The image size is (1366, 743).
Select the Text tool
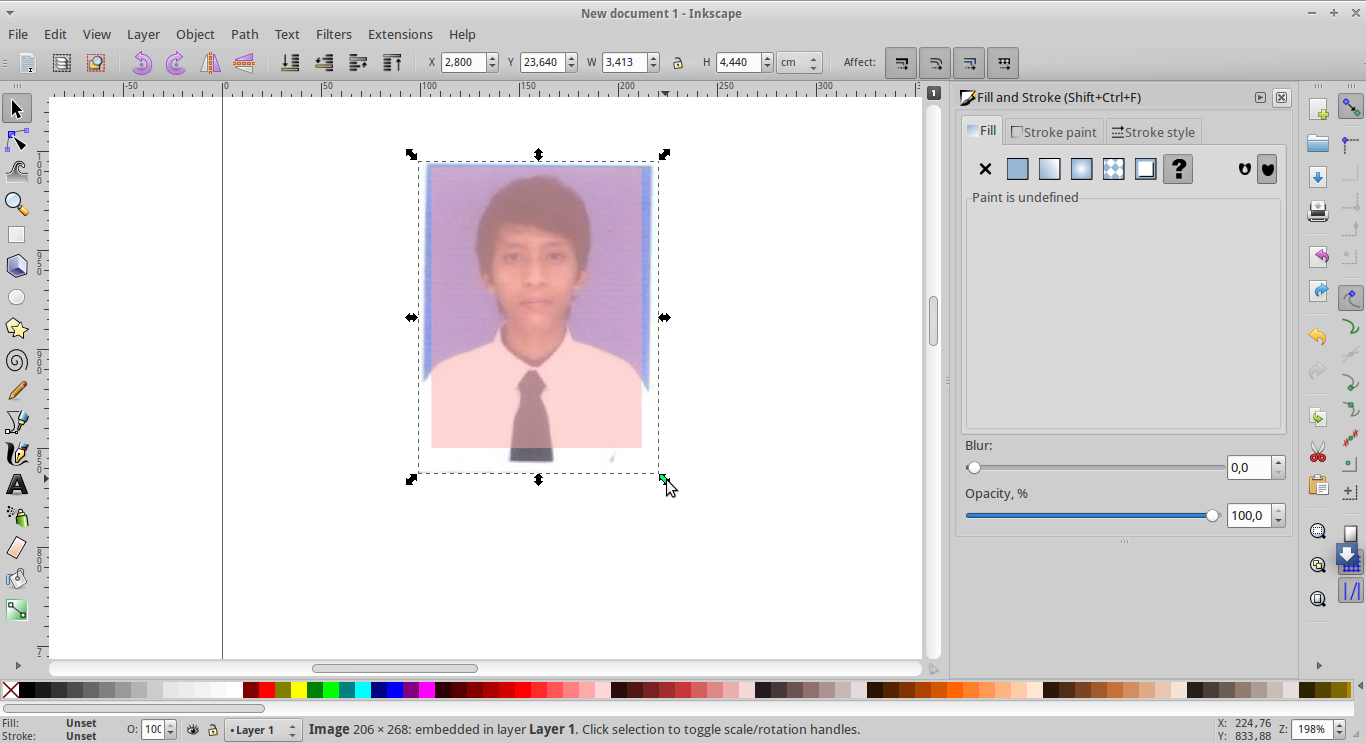click(x=16, y=485)
